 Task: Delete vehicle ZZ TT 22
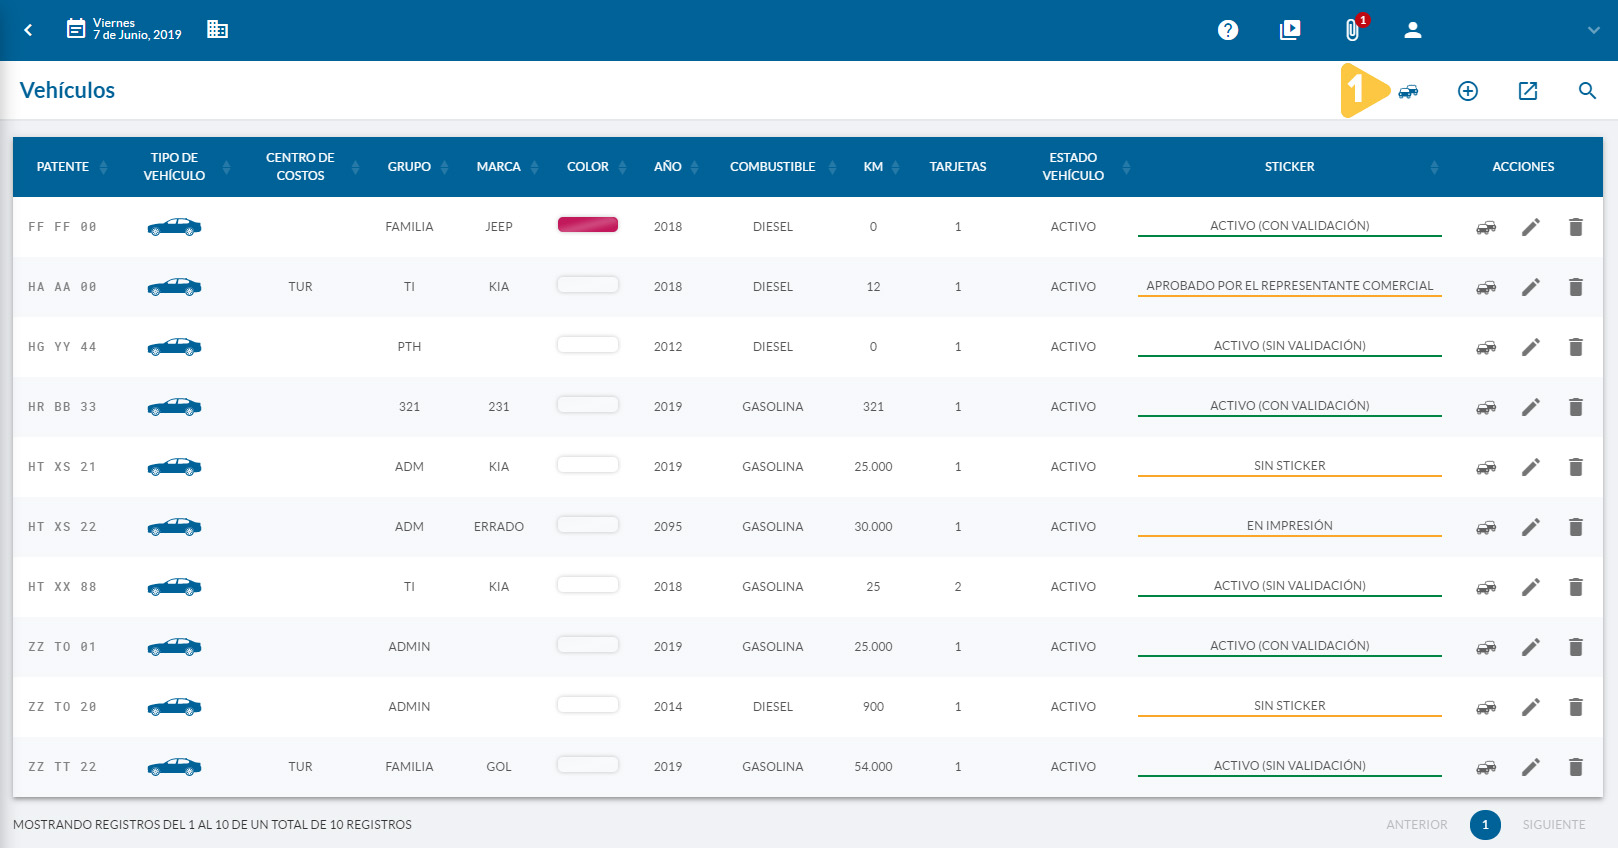(x=1576, y=767)
